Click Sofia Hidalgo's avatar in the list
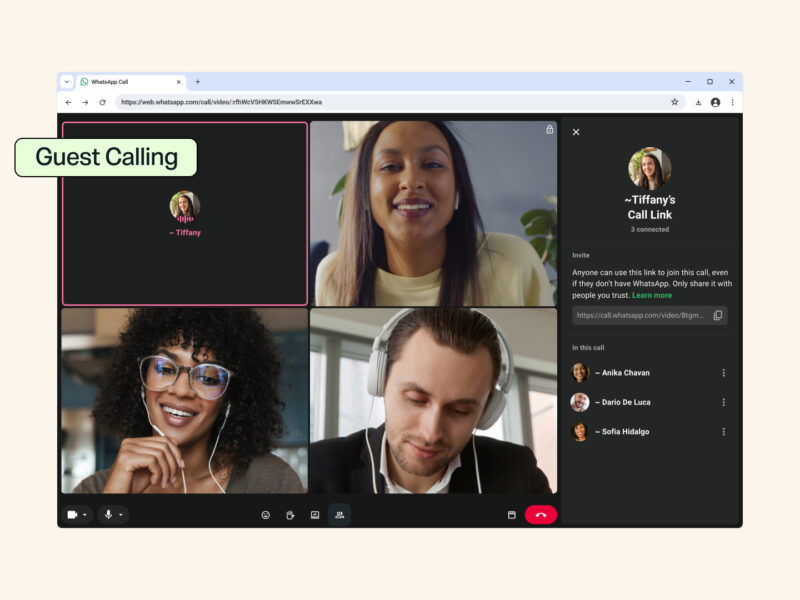The height and width of the screenshot is (600, 800). pyautogui.click(x=580, y=432)
